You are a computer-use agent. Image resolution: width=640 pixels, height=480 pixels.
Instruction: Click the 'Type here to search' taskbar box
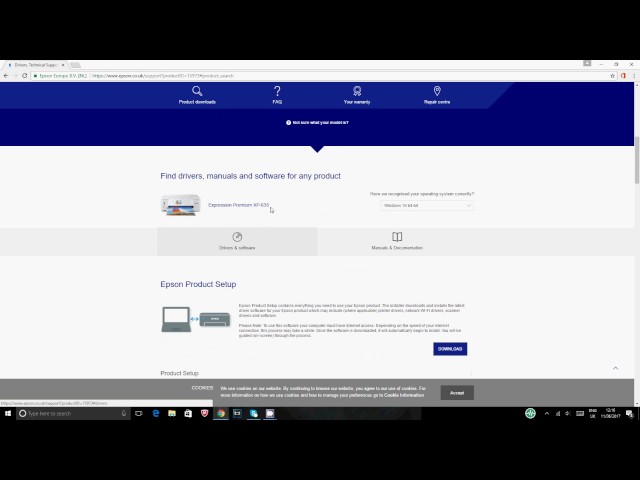73,413
